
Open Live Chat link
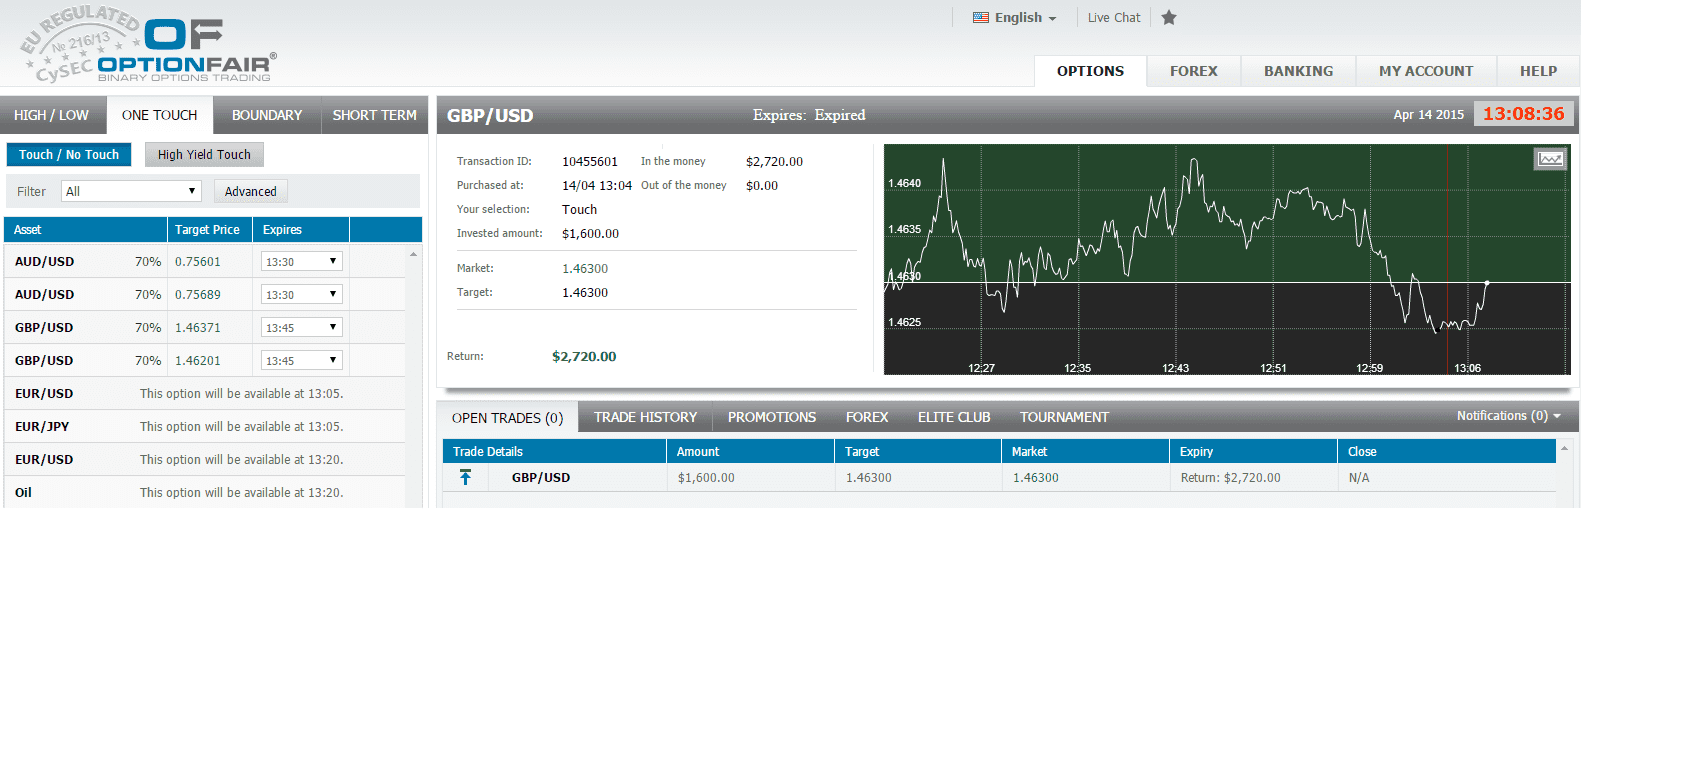tap(1113, 18)
